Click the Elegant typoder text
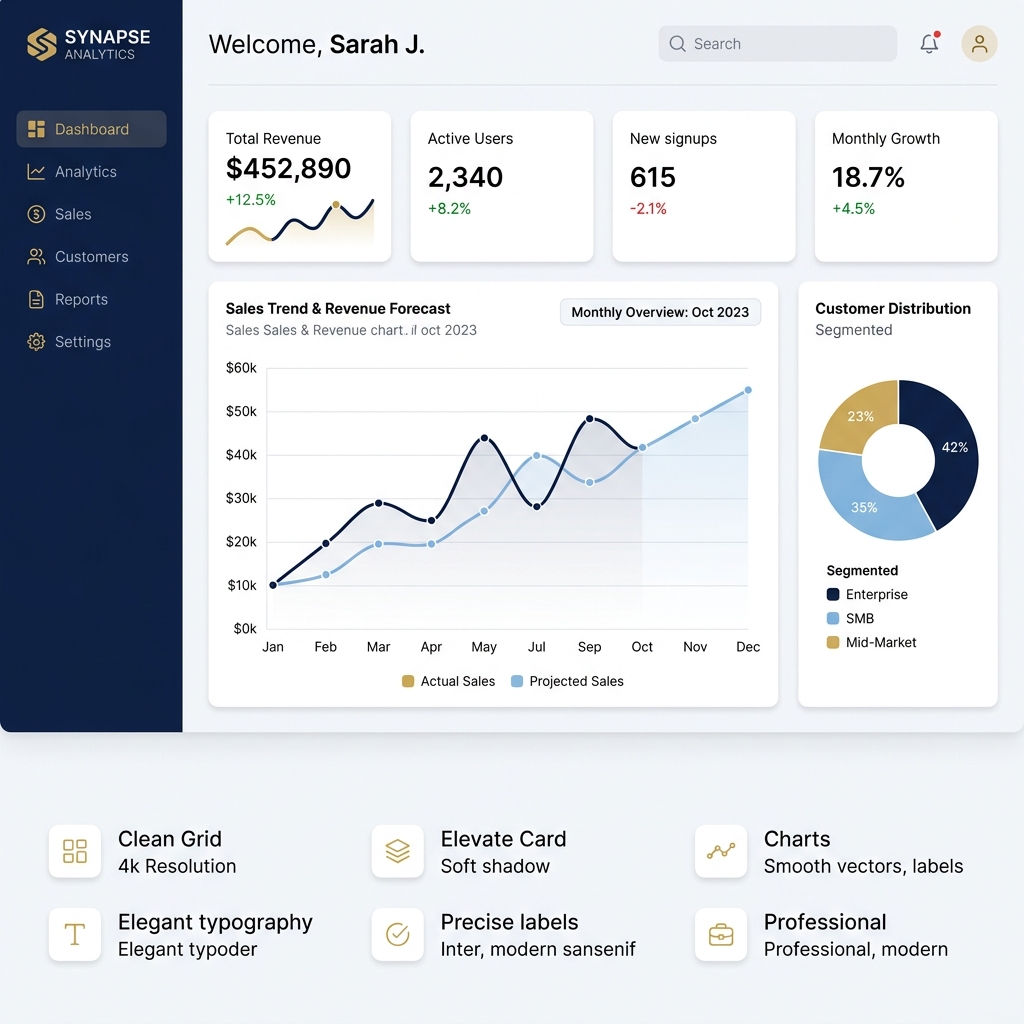The height and width of the screenshot is (1024, 1024). tap(187, 949)
